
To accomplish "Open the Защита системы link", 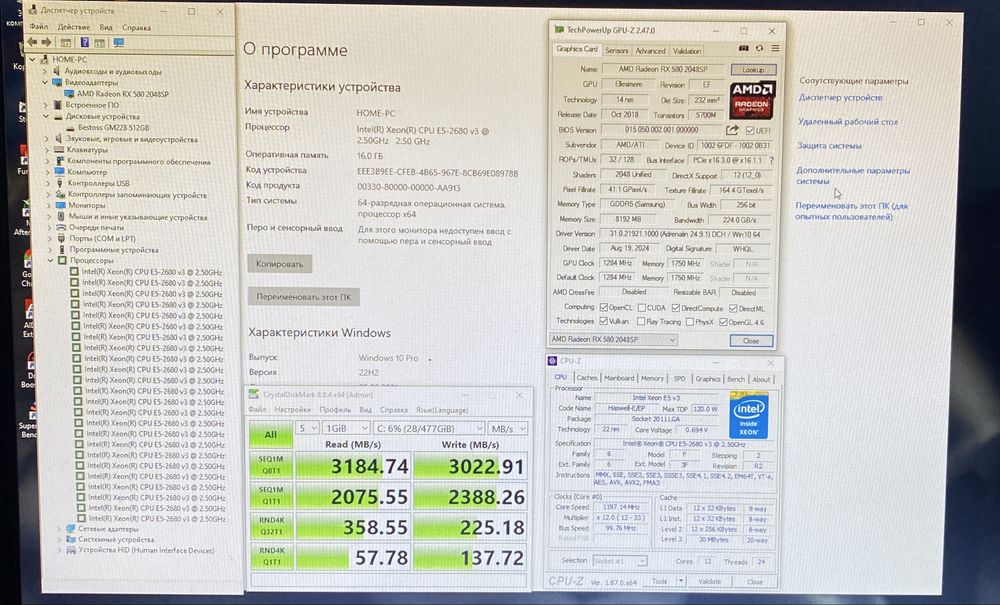I will tap(828, 146).
